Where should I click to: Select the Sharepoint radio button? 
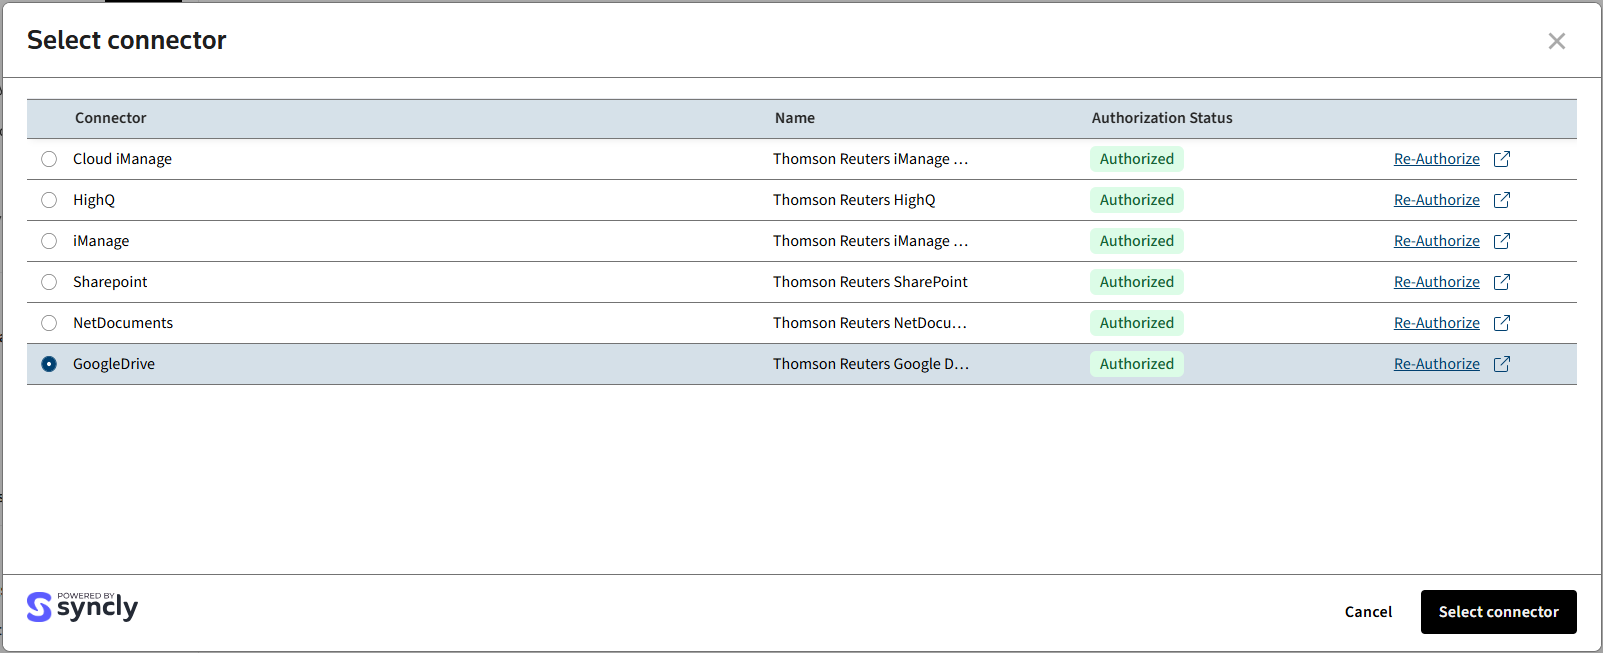coord(49,282)
